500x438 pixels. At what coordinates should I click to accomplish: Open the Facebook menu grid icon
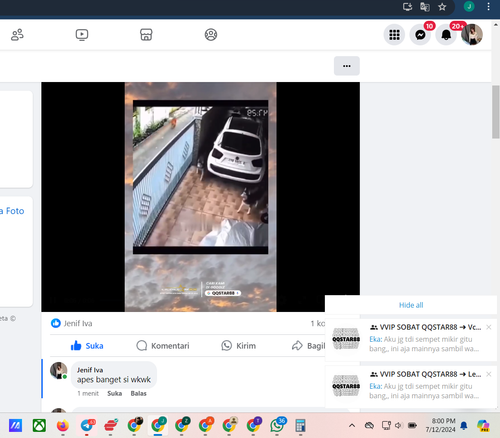(394, 35)
